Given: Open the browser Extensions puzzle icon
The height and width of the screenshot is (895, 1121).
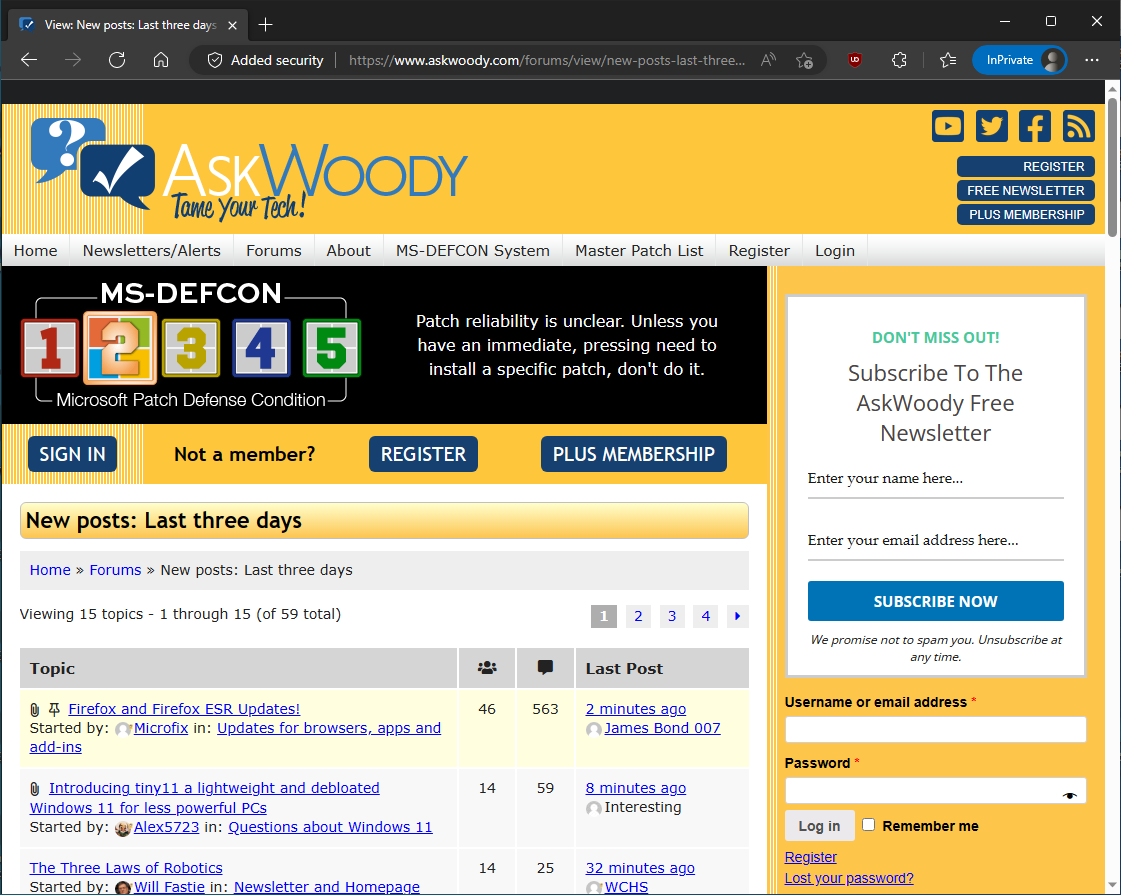Looking at the screenshot, I should [899, 60].
